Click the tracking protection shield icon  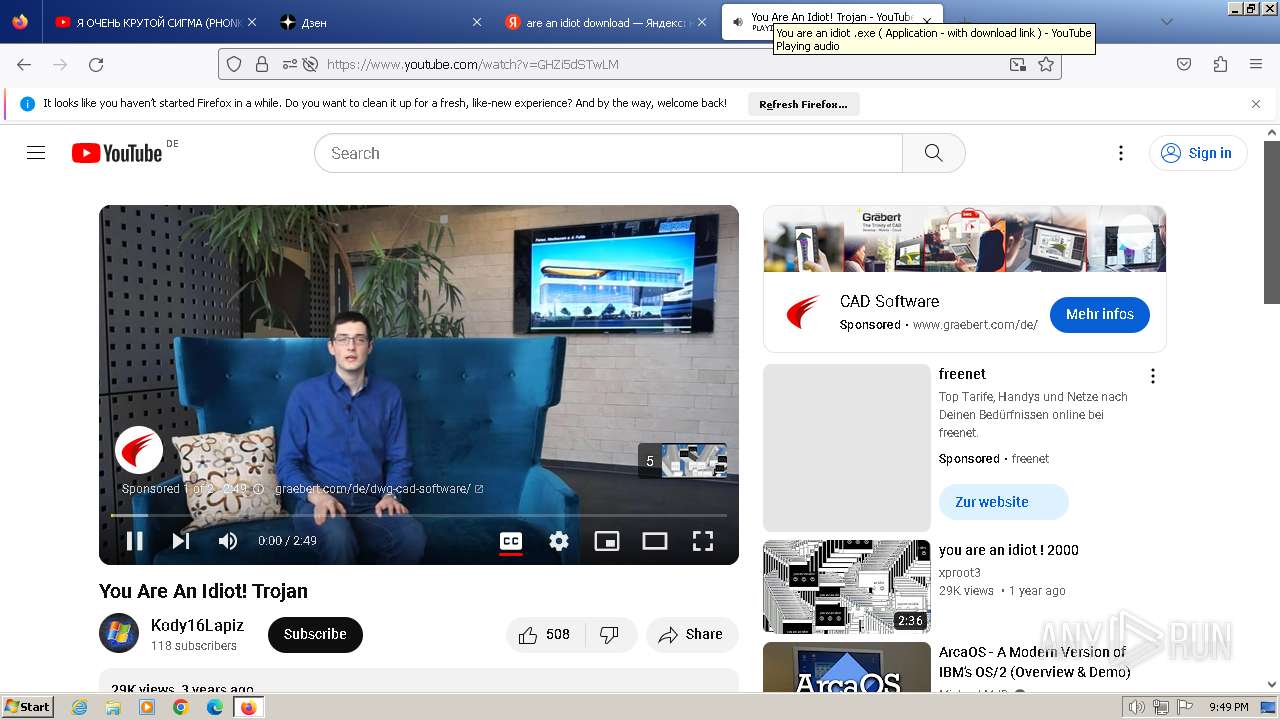coord(234,64)
